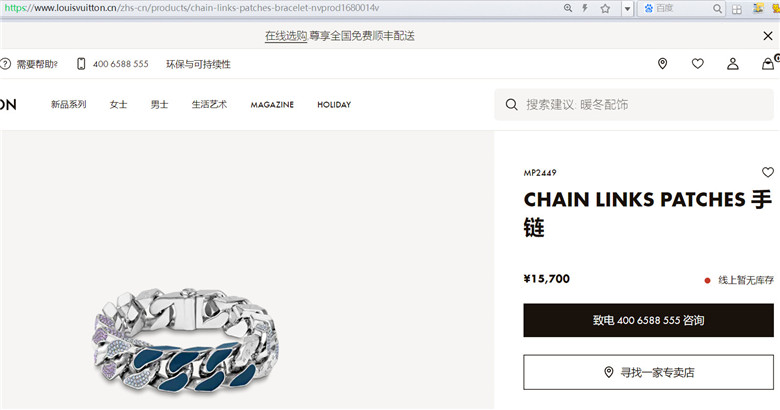Screen dimensions: 780x410
Task: Open the account profile icon
Action: (733, 64)
